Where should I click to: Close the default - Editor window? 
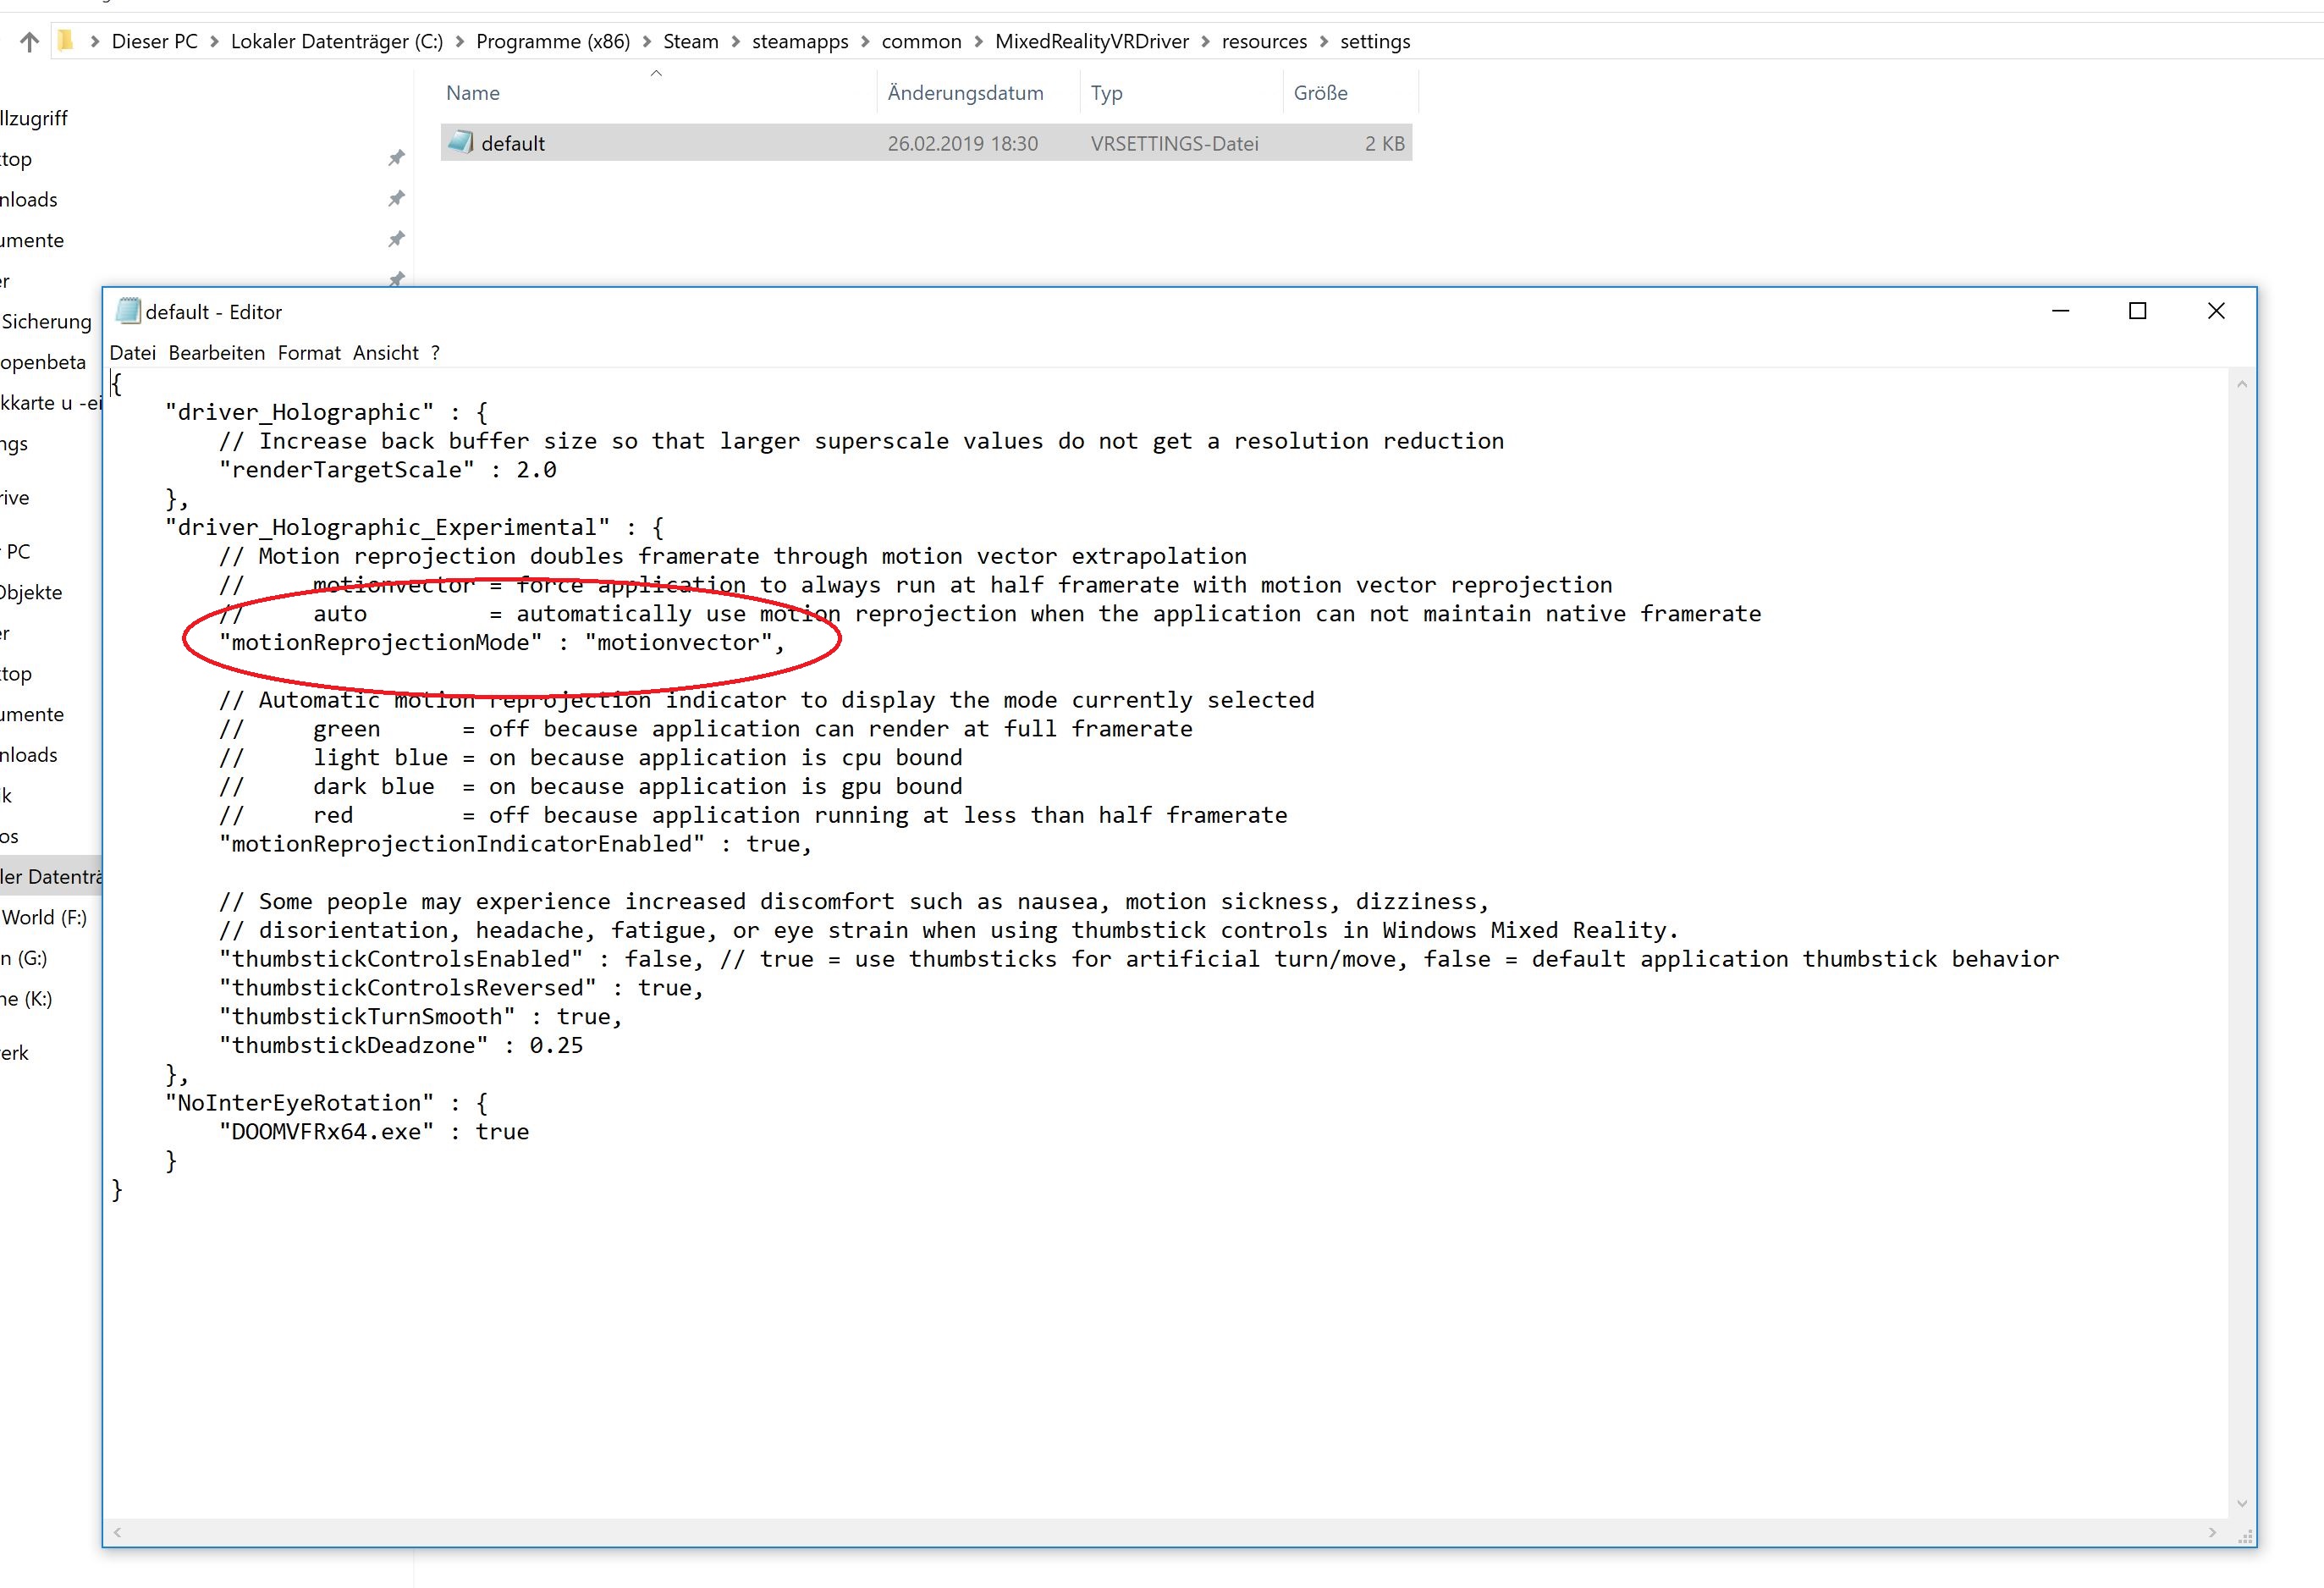(2216, 311)
